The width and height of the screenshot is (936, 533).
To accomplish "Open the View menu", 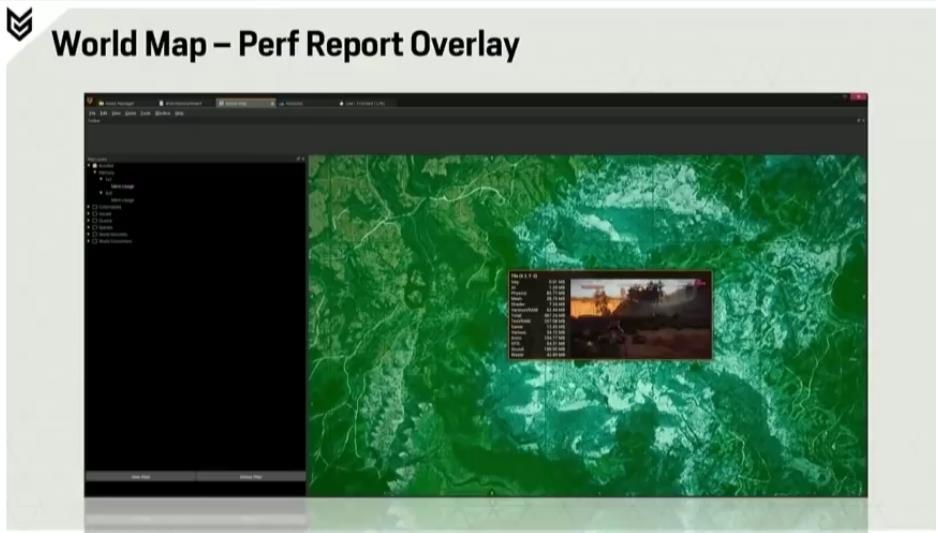I will click(x=116, y=113).
